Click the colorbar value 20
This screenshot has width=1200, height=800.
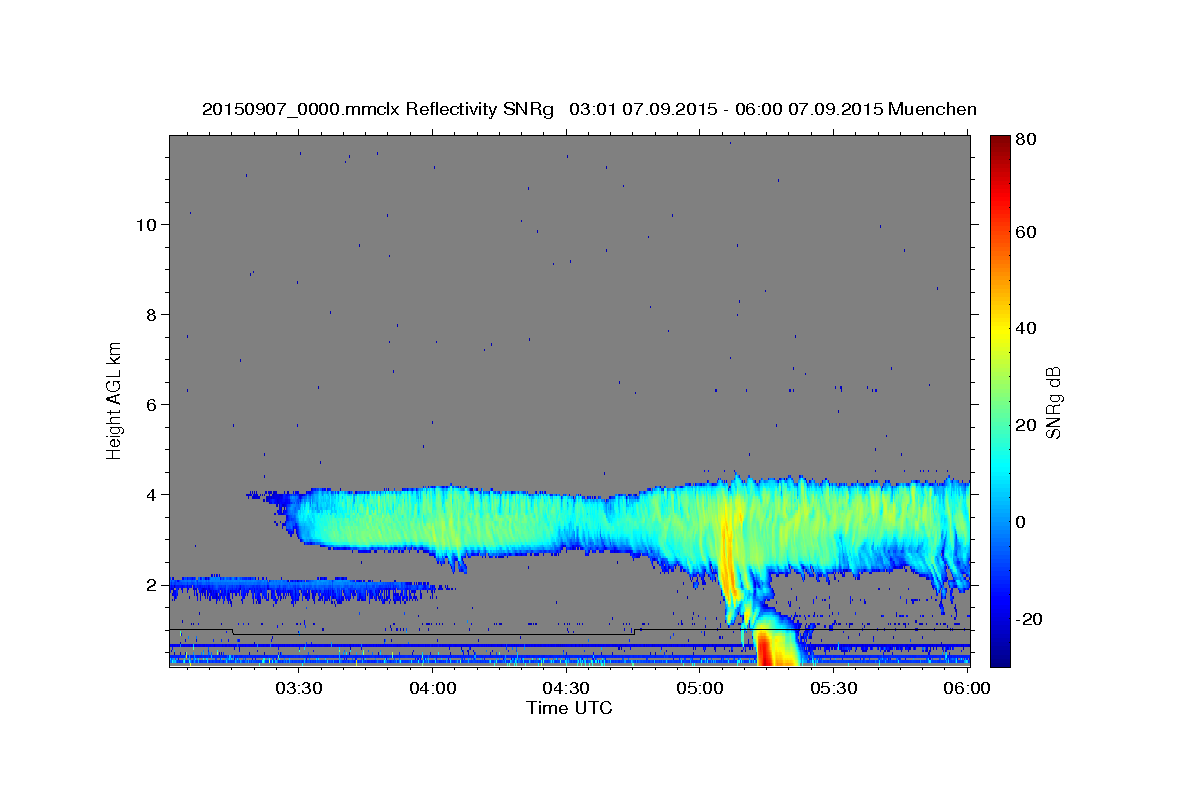point(1025,426)
